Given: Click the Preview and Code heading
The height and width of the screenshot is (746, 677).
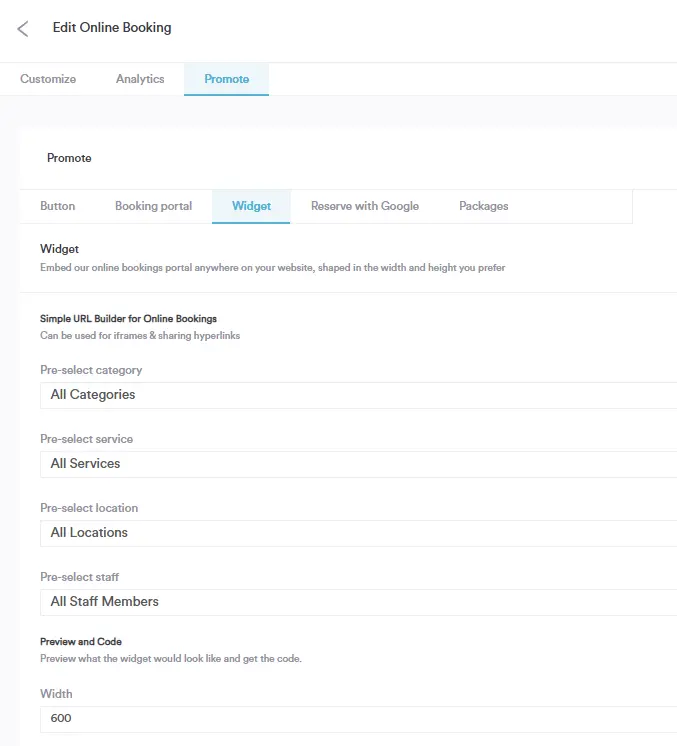Looking at the screenshot, I should (81, 642).
